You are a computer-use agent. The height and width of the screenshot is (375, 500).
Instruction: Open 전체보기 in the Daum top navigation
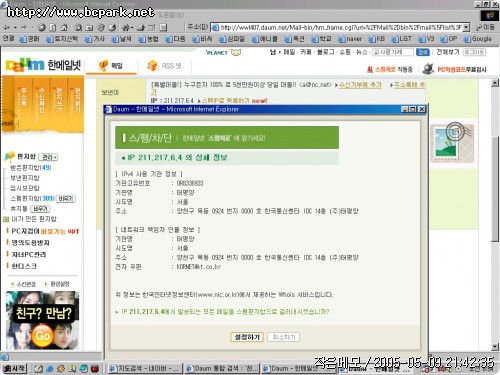tap(448, 52)
